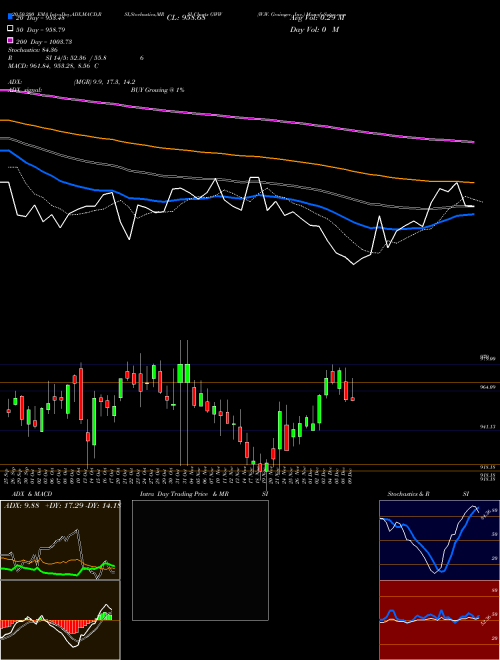This screenshot has height=660, width=500.
Task: Click the 941.33 price axis label
Action: pos(488,427)
